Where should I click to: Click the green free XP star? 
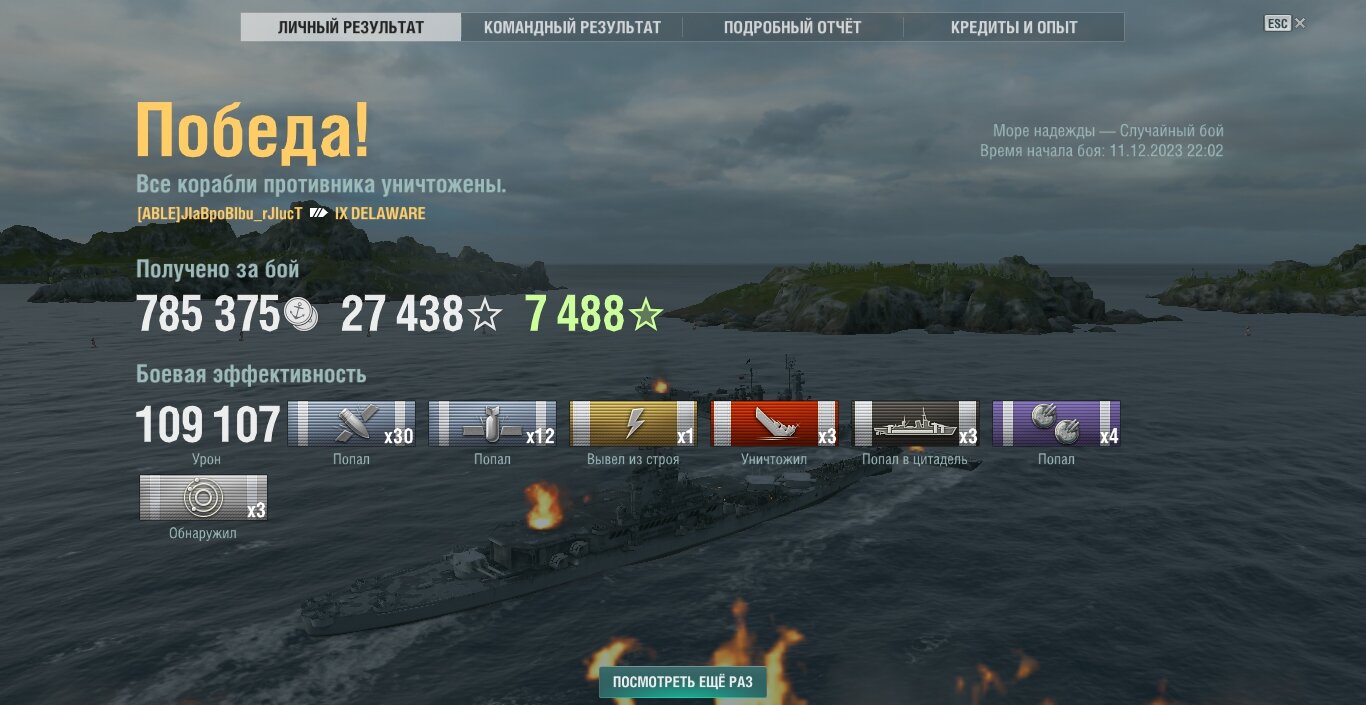point(646,316)
